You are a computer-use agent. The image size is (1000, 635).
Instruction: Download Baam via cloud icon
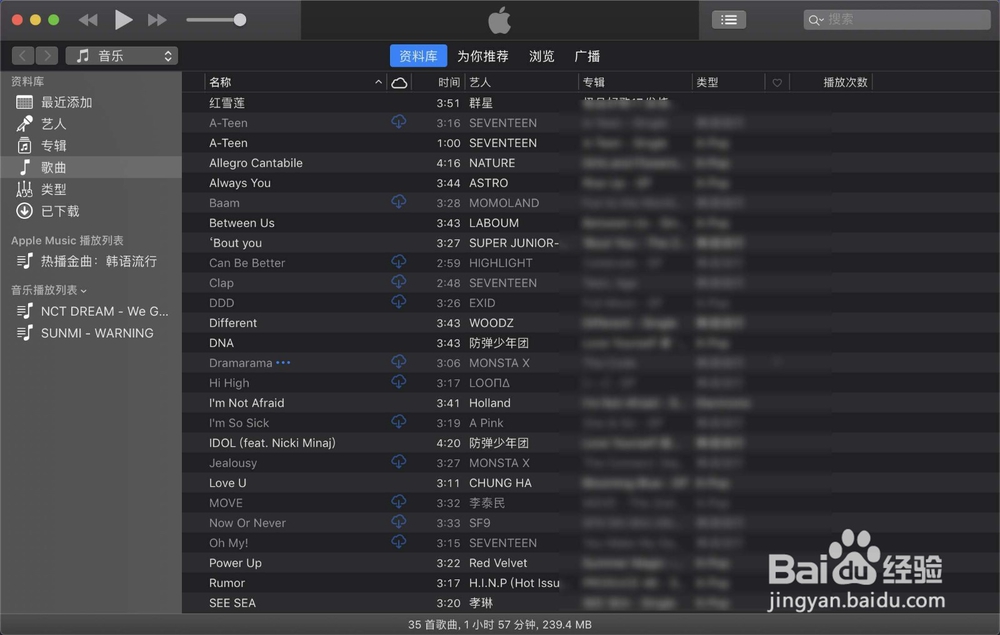point(399,201)
